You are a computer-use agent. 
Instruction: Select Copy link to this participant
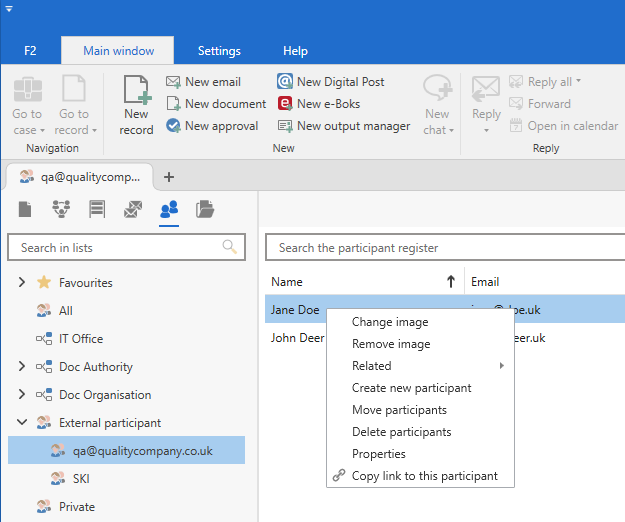[x=424, y=476]
